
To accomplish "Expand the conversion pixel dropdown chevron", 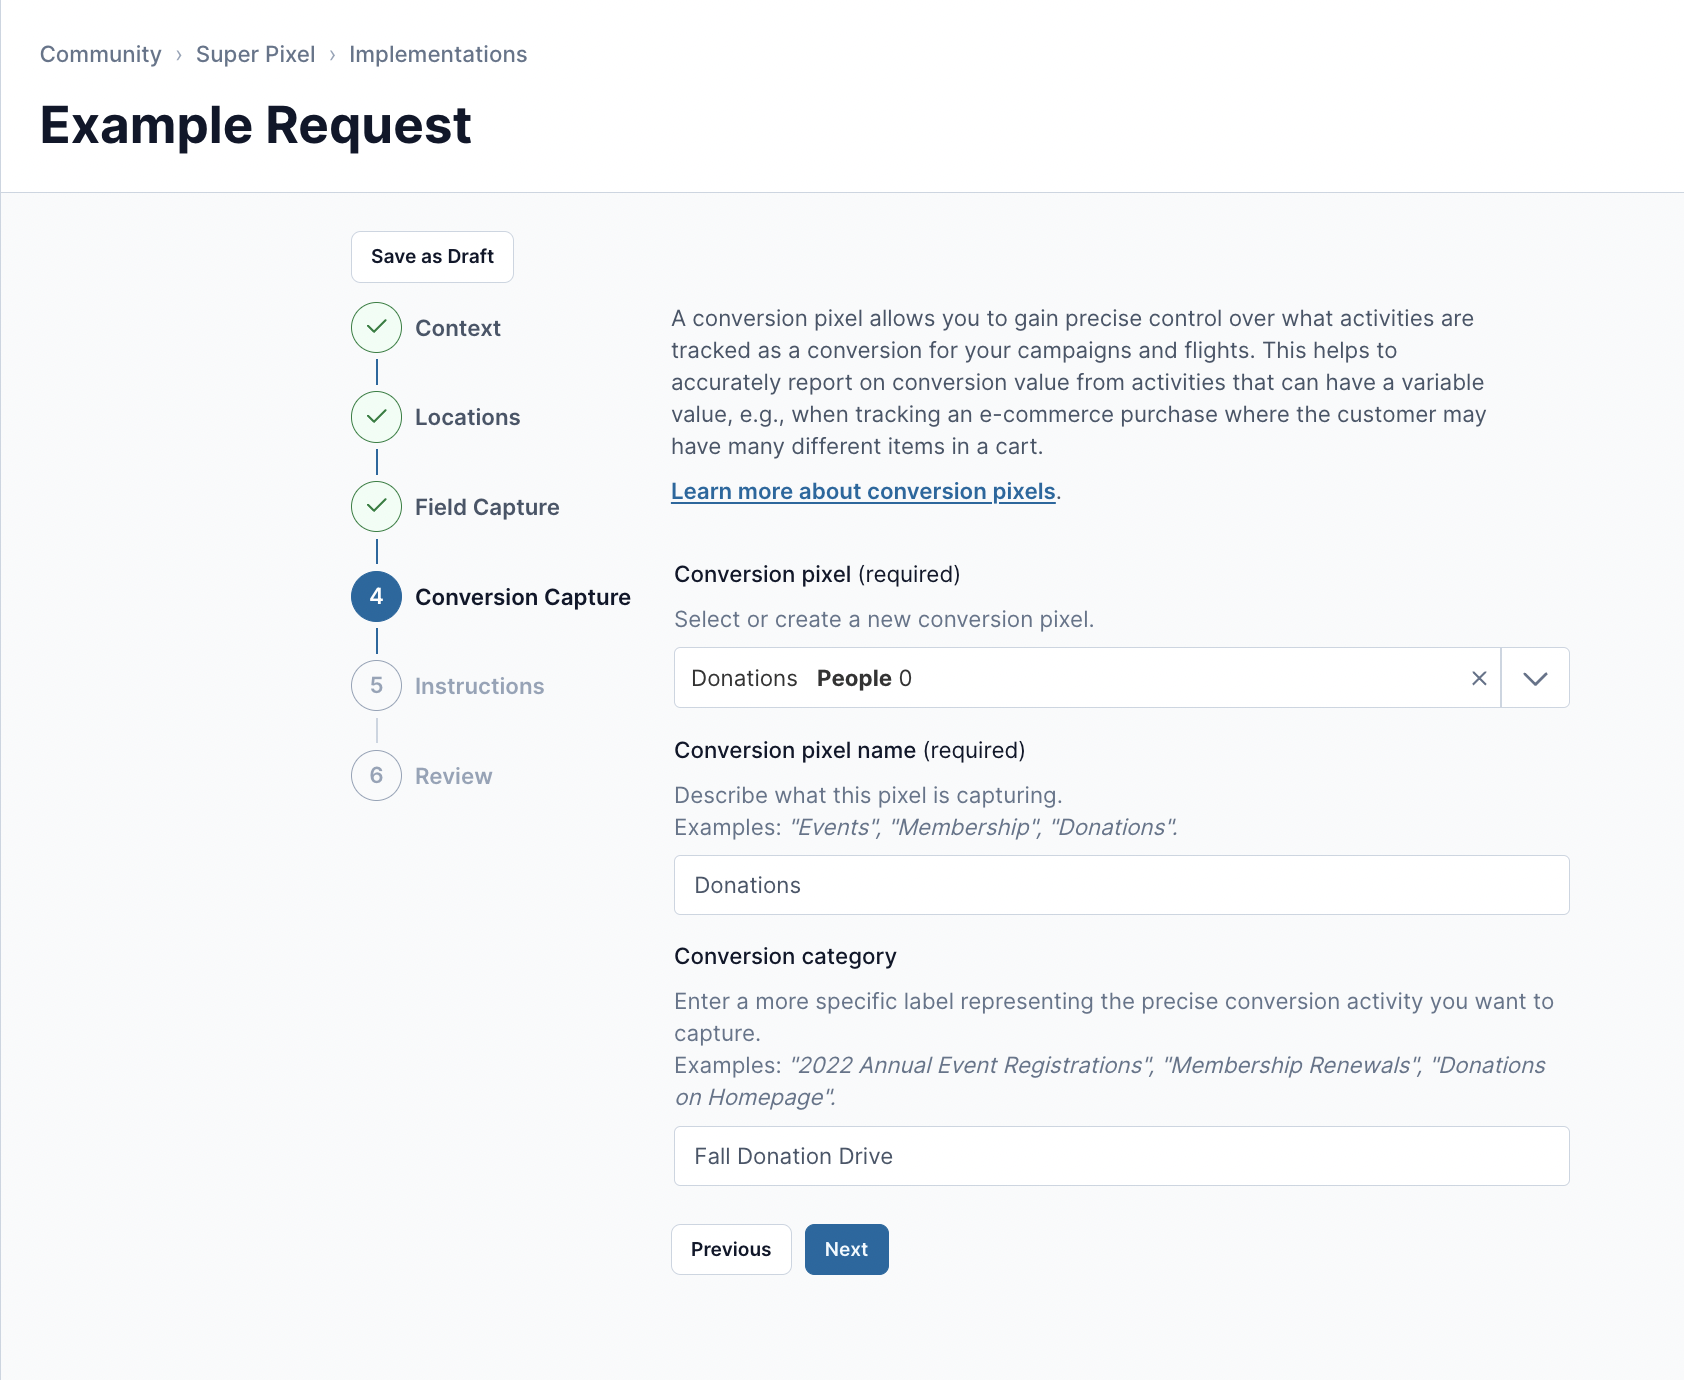I will (1535, 678).
